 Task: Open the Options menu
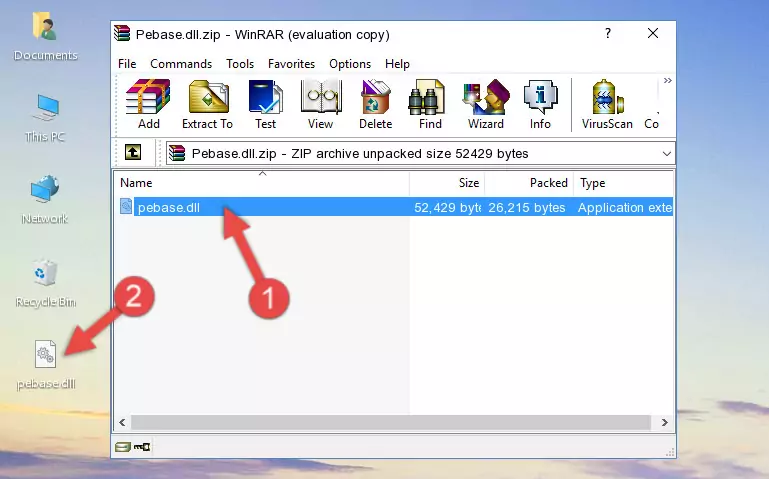pos(350,64)
